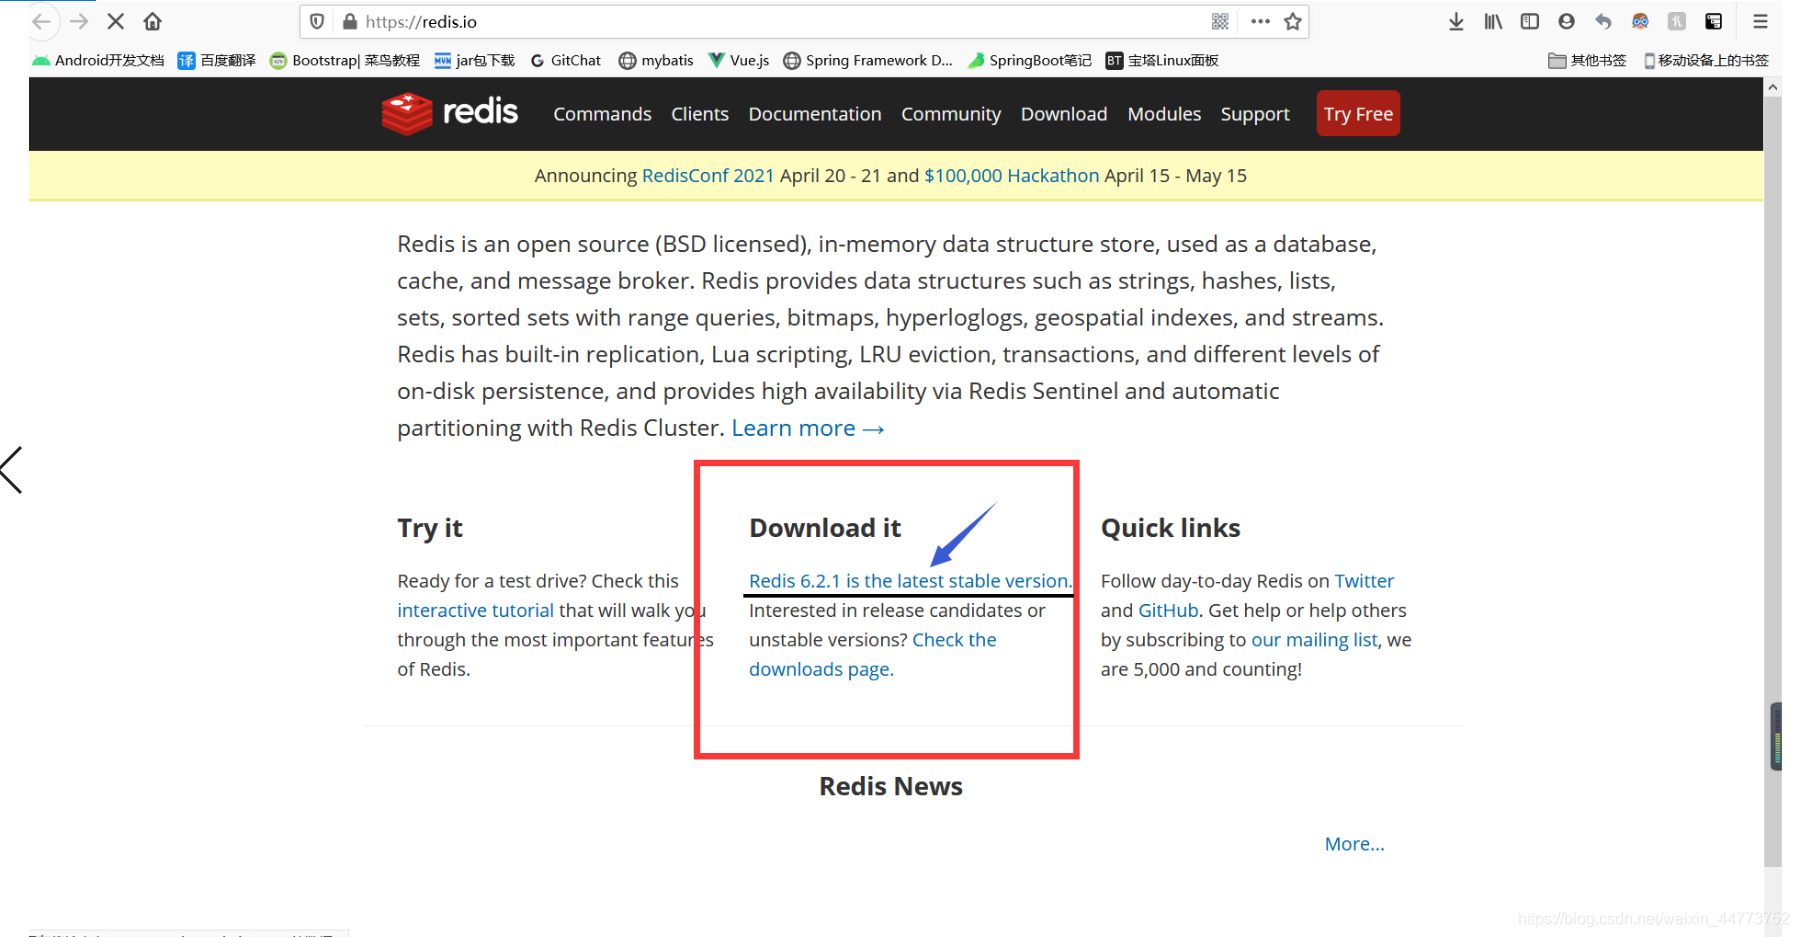Viewport: 1799px width, 937px height.
Task: Click the gray square extension icon
Action: 1677,21
